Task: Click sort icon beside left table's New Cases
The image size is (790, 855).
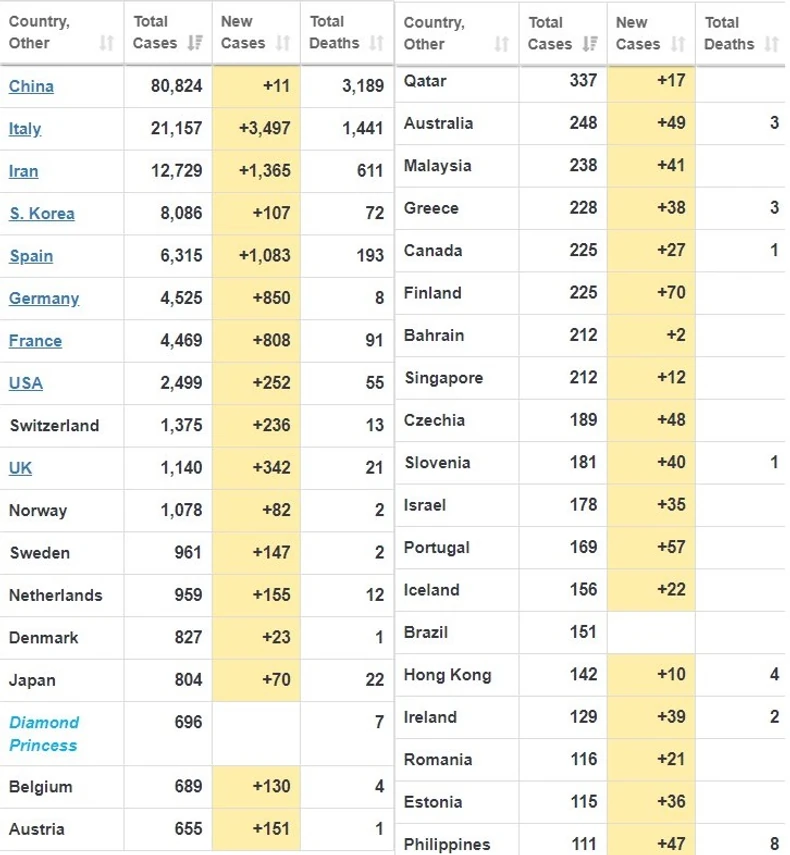Action: click(x=283, y=44)
